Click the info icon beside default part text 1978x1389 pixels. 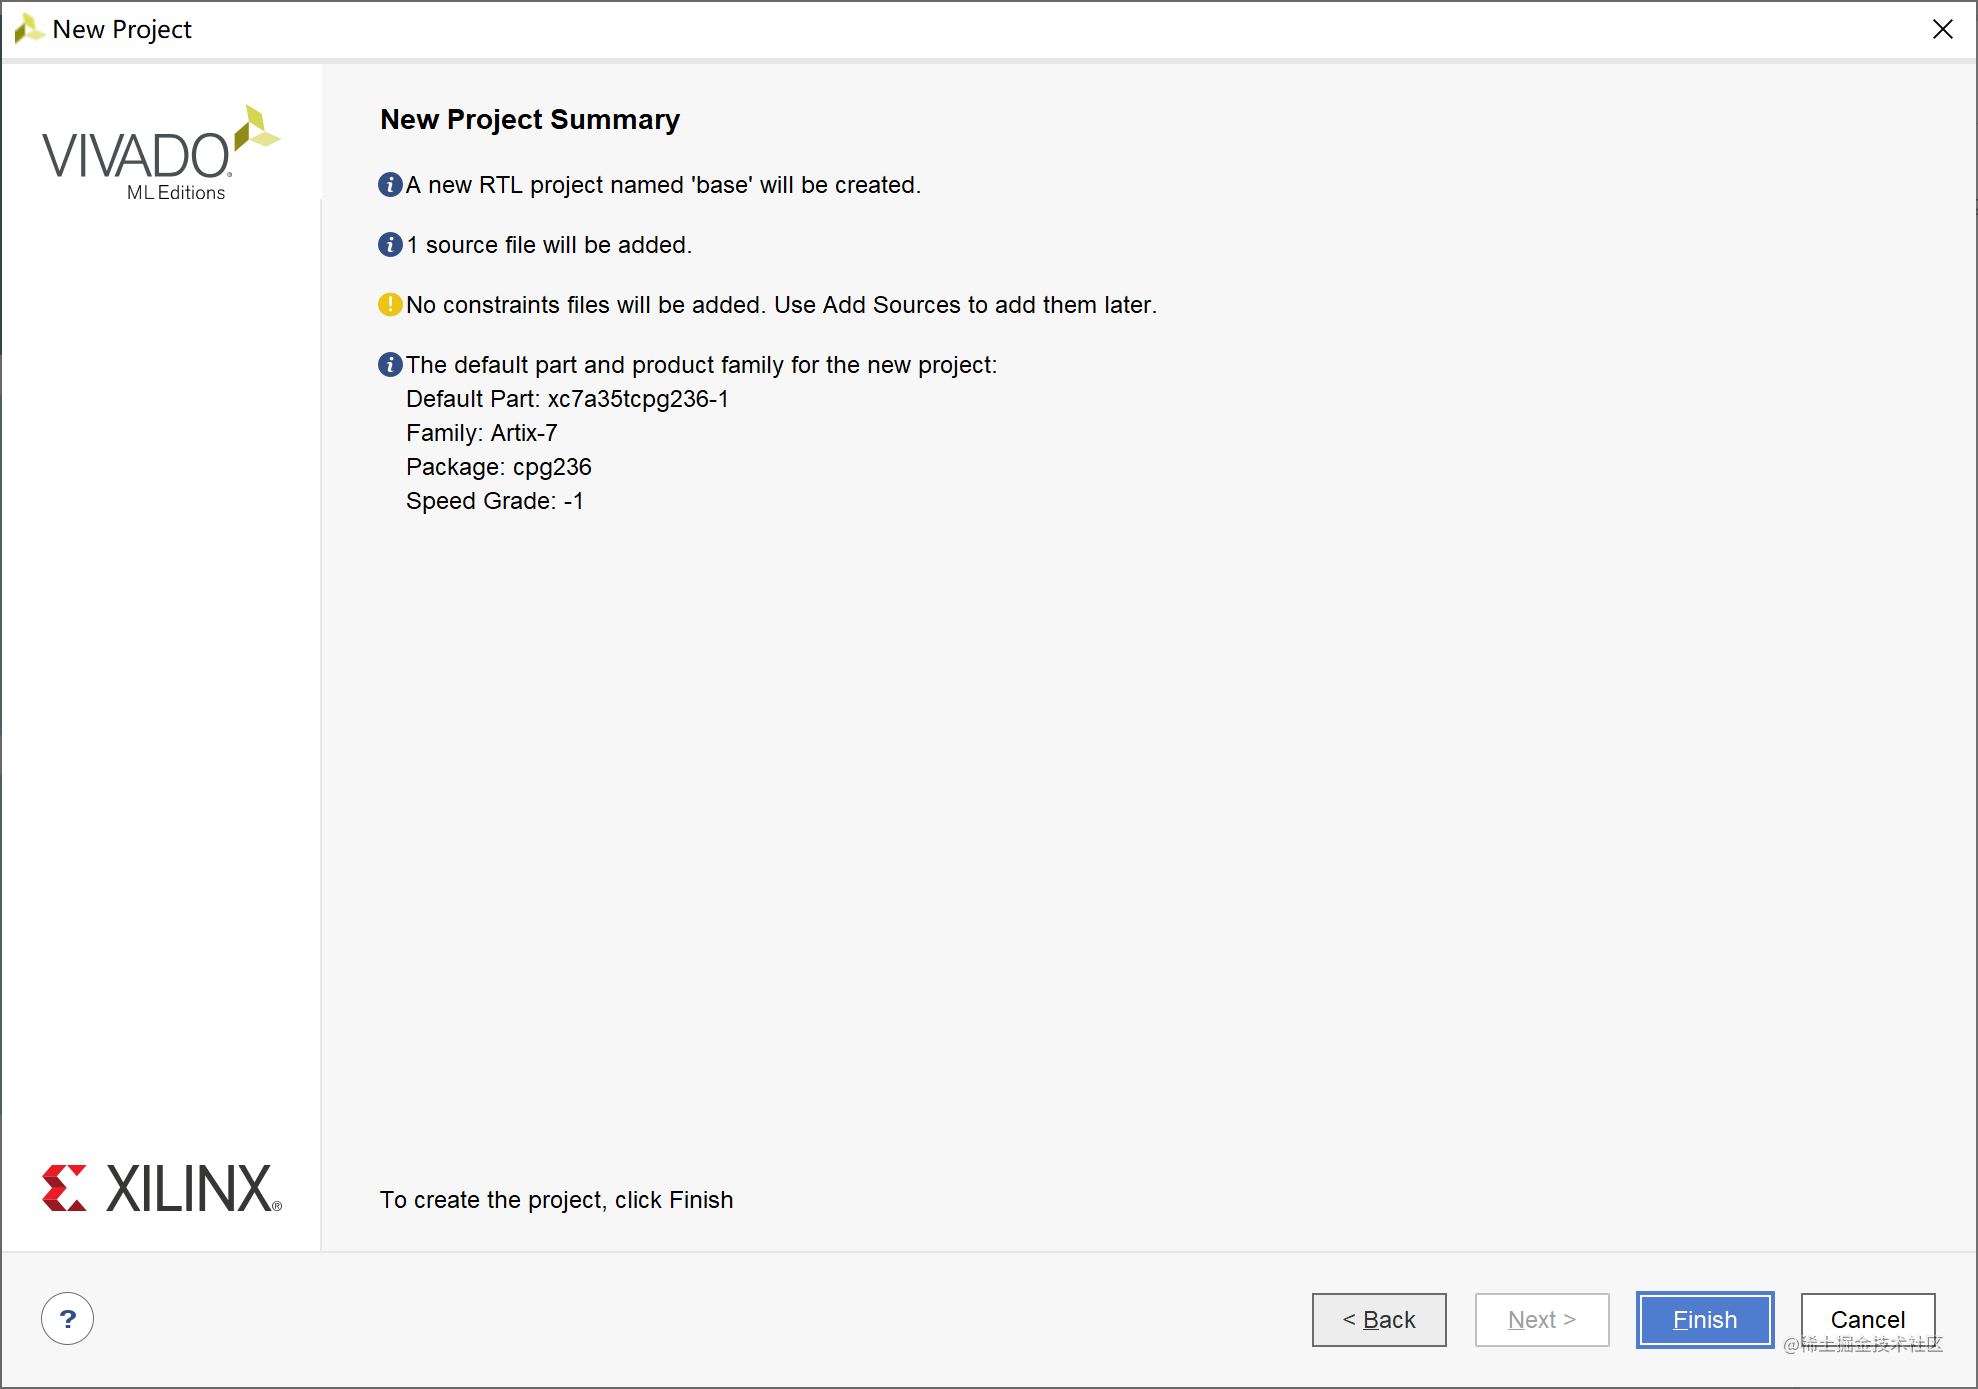pyautogui.click(x=390, y=365)
